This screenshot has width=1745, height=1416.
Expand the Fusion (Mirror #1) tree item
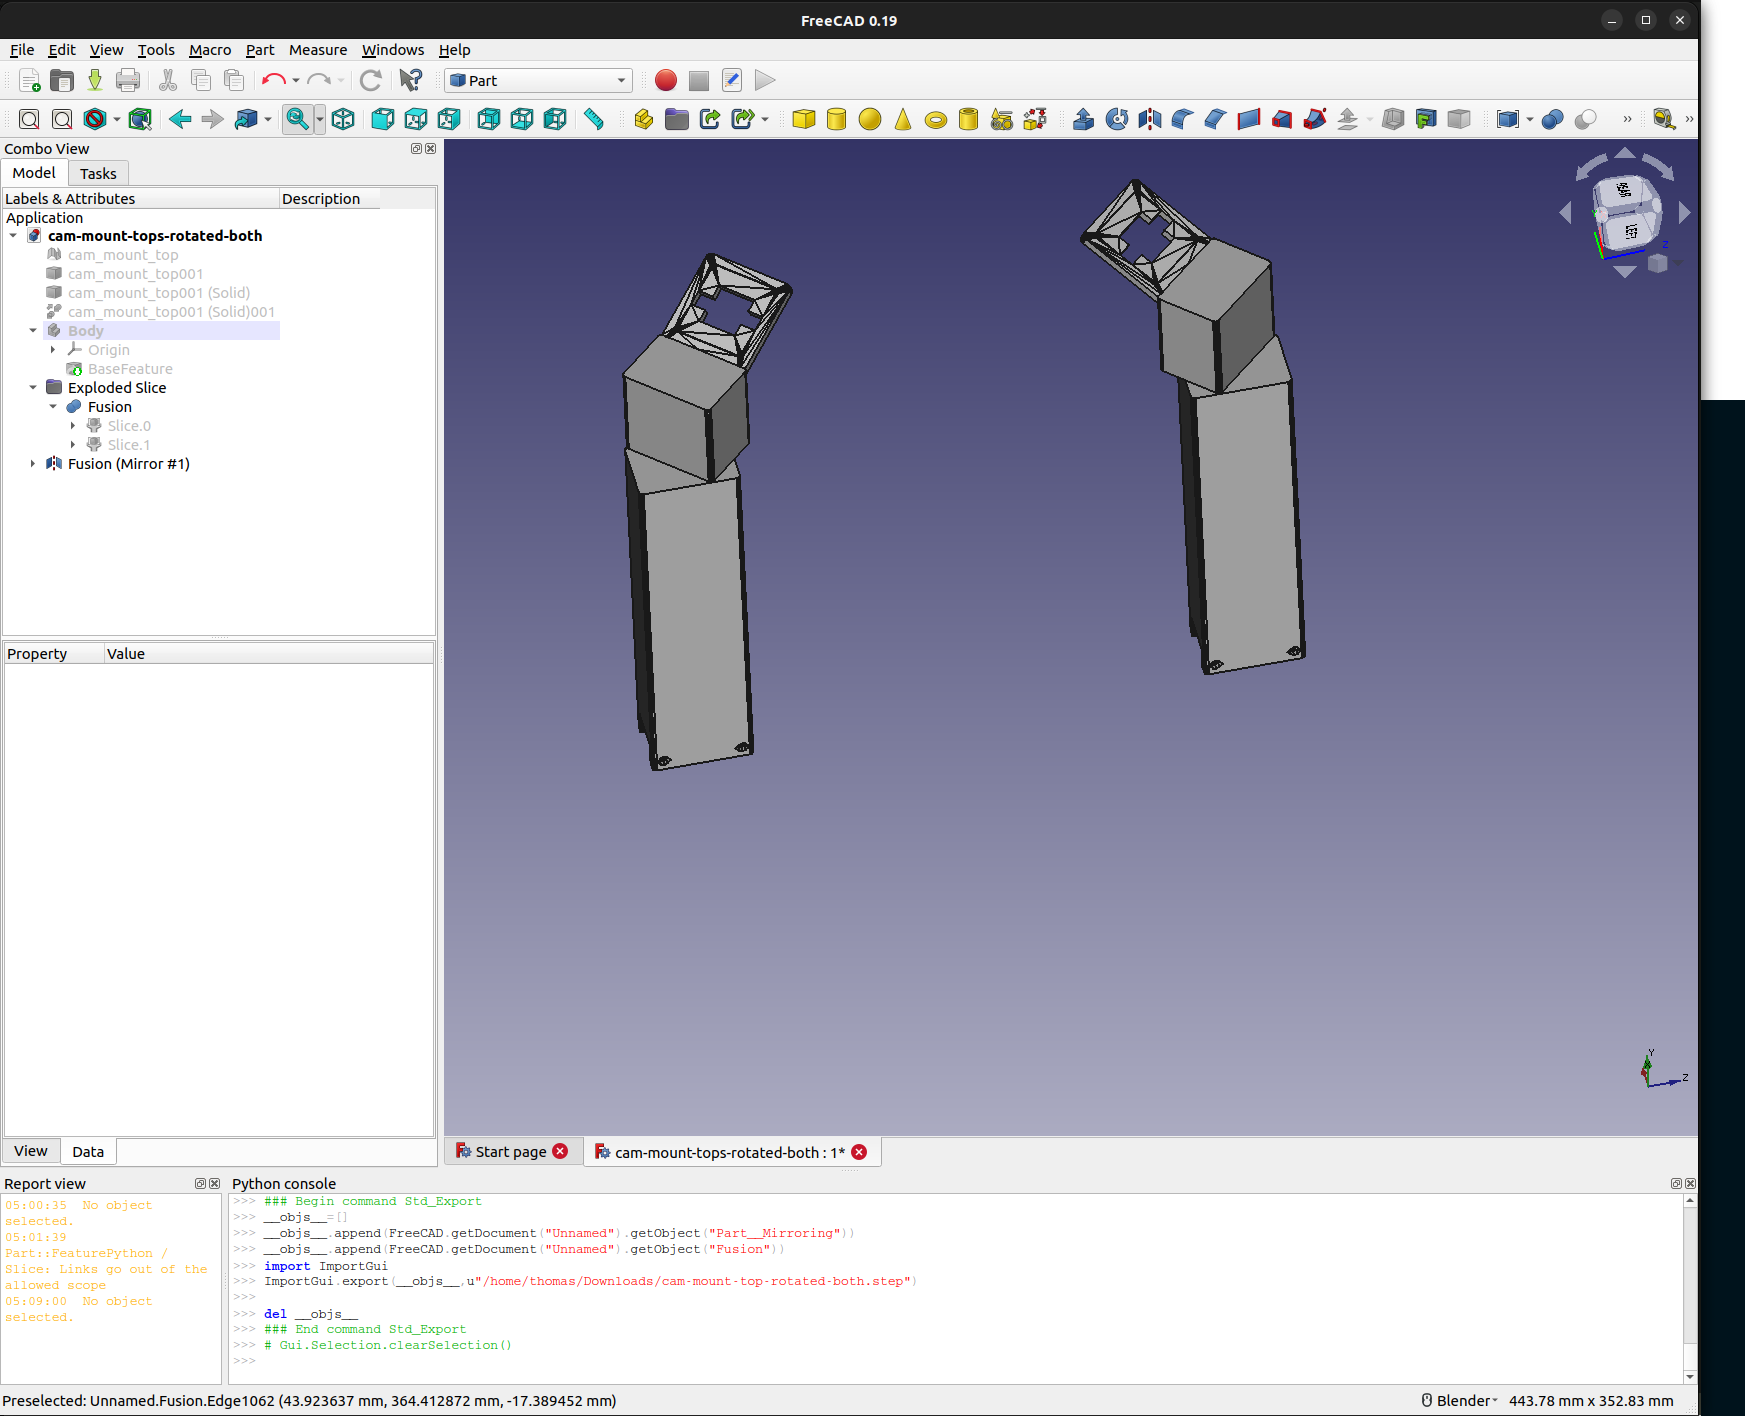click(x=33, y=464)
